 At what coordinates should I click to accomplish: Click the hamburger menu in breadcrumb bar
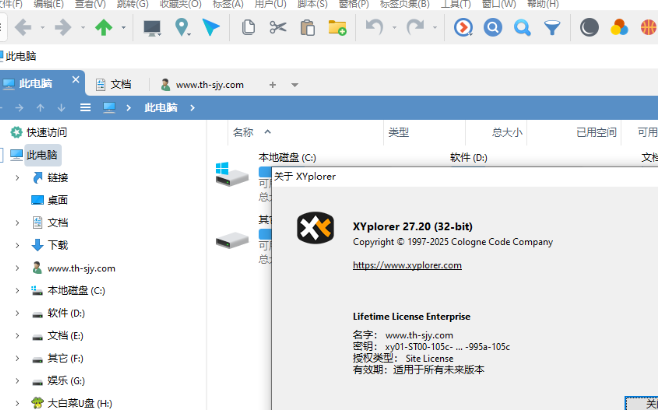pyautogui.click(x=86, y=108)
